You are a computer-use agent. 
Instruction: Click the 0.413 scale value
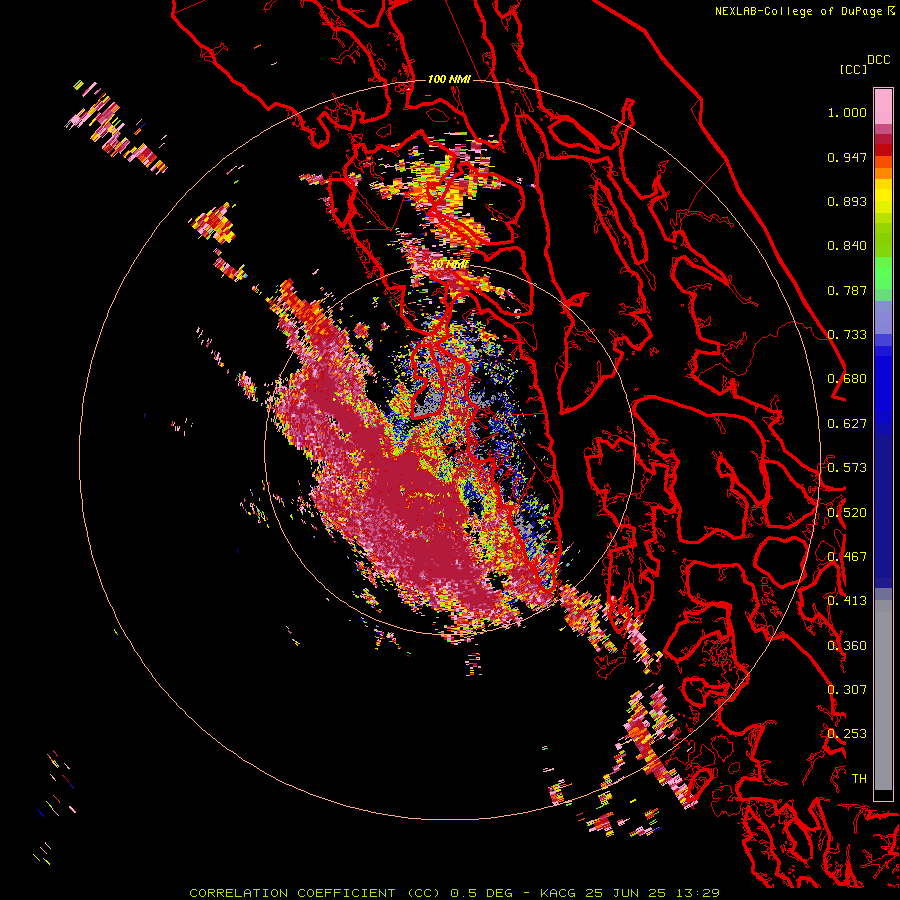(x=847, y=601)
